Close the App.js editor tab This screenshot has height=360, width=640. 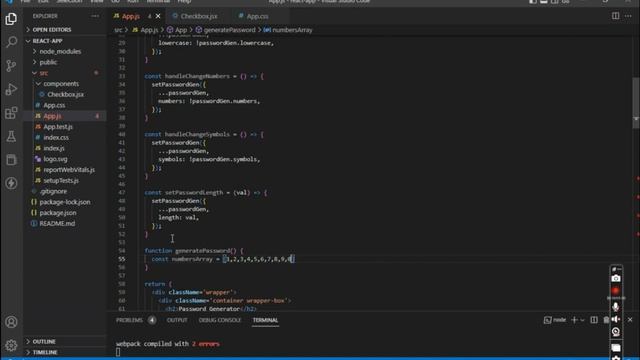(158, 16)
